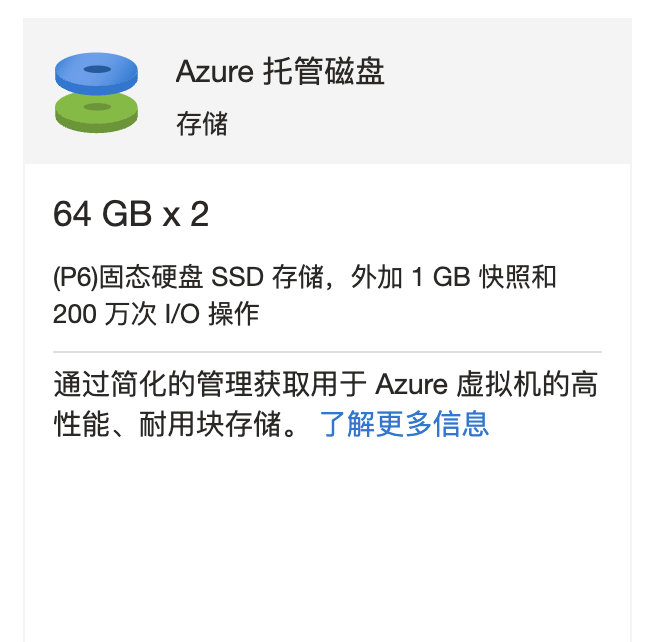Viewport: 648px width, 642px height.
Task: Click the x 2 quantity text
Action: [x=186, y=214]
